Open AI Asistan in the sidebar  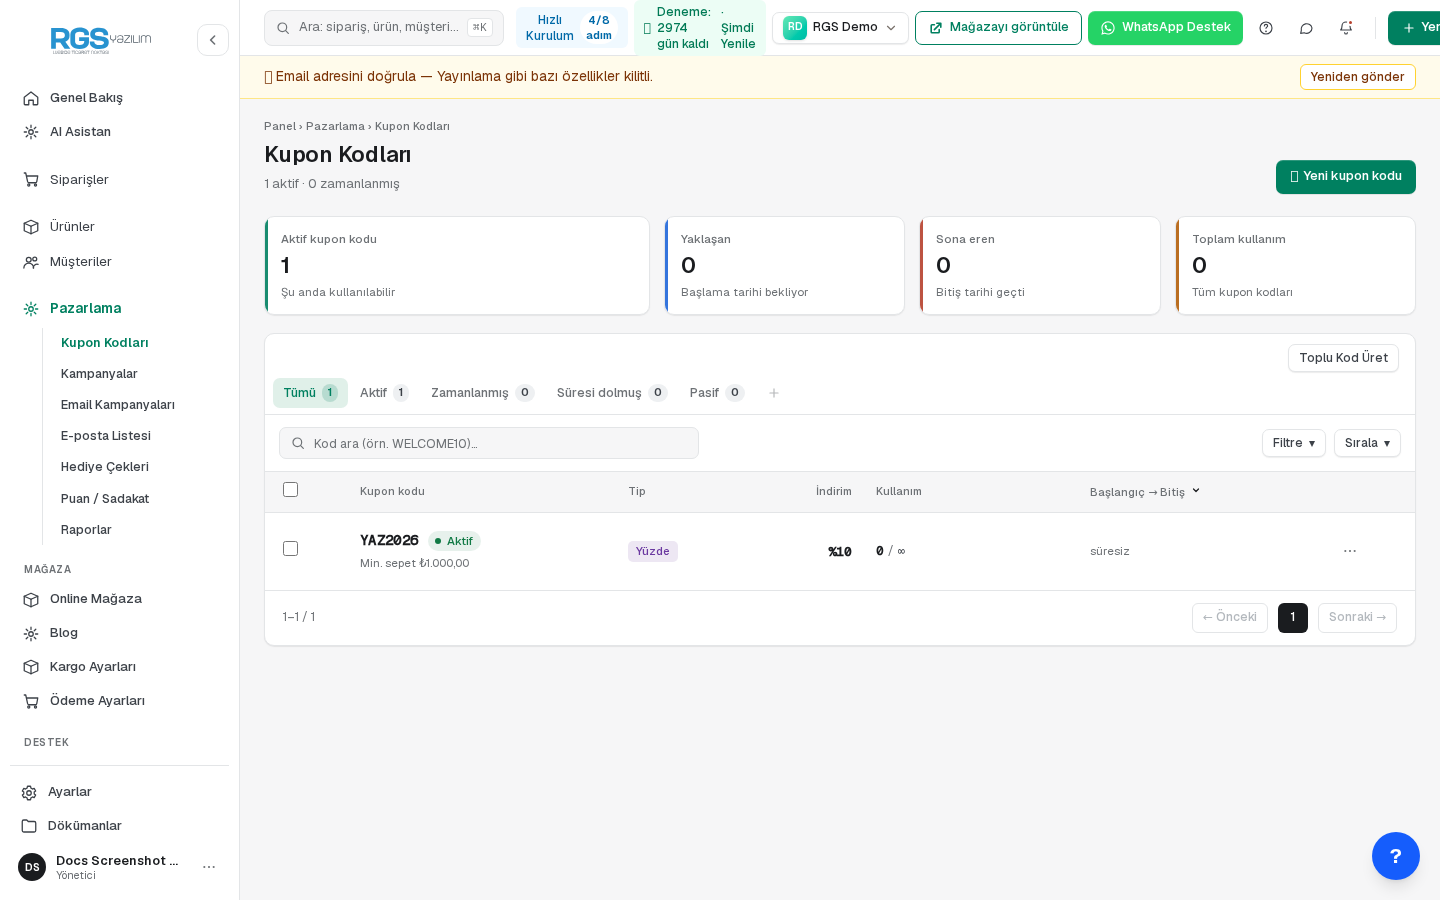[x=80, y=132]
